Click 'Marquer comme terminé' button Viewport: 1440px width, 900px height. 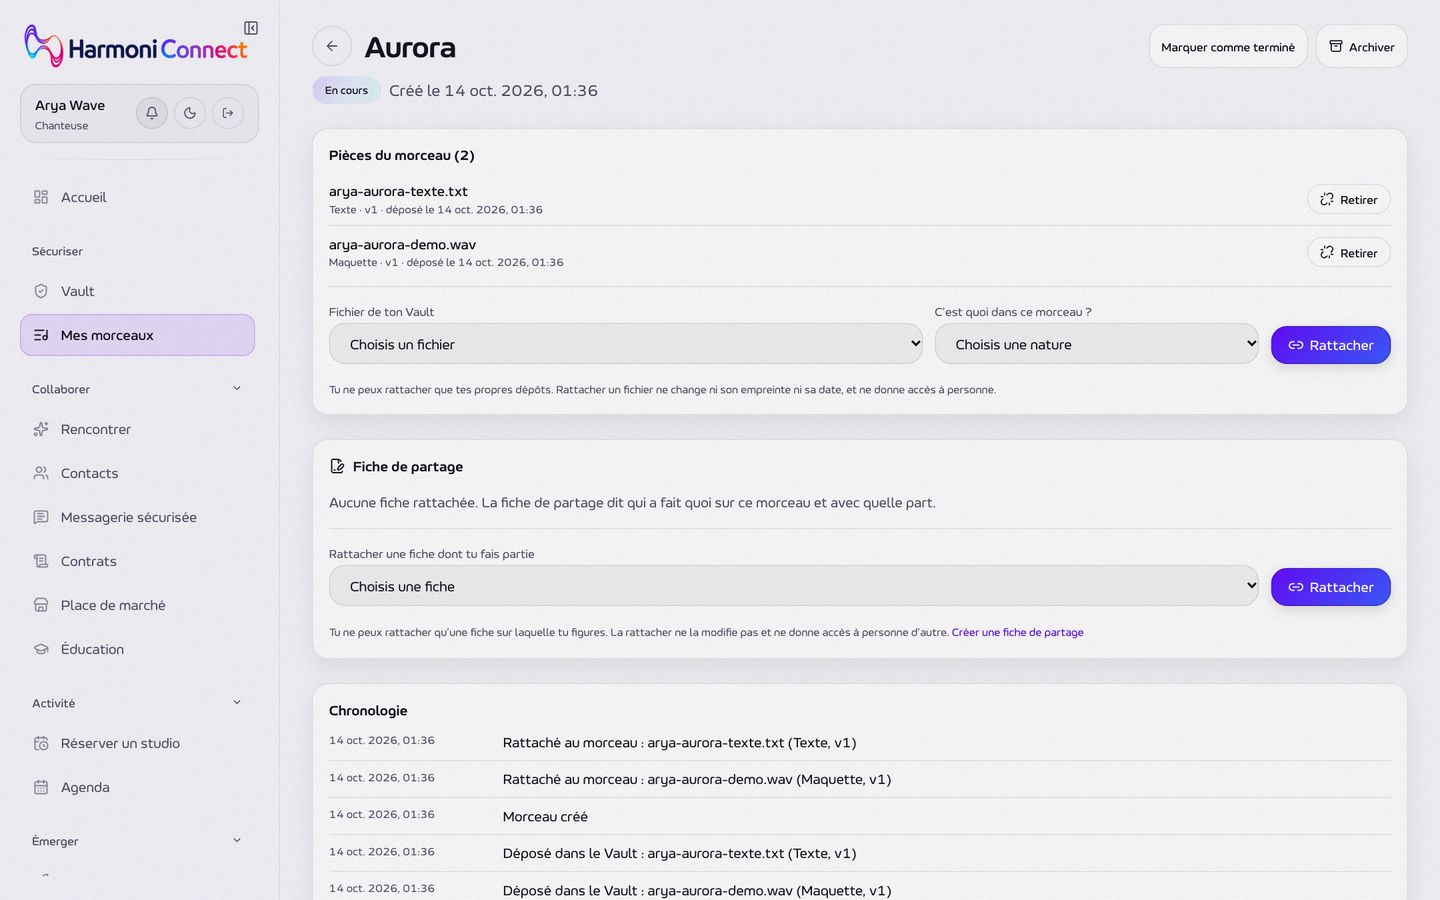[x=1228, y=47]
